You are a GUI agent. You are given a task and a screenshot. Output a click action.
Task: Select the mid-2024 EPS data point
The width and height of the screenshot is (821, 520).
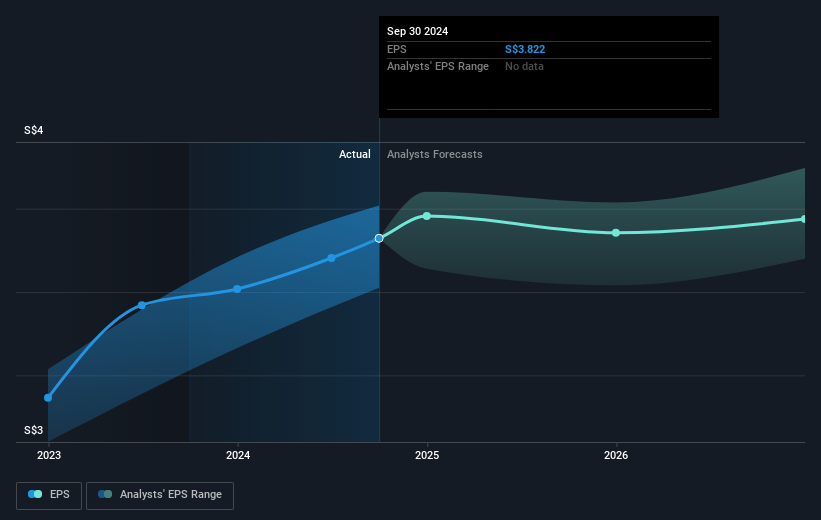(331, 258)
